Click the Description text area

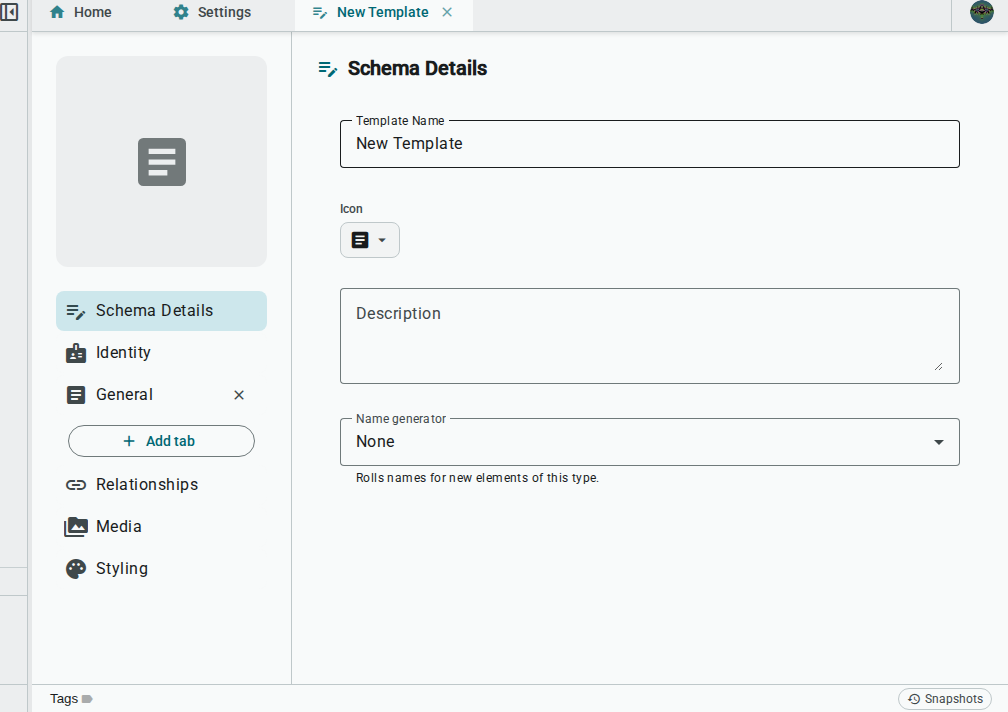click(x=650, y=336)
